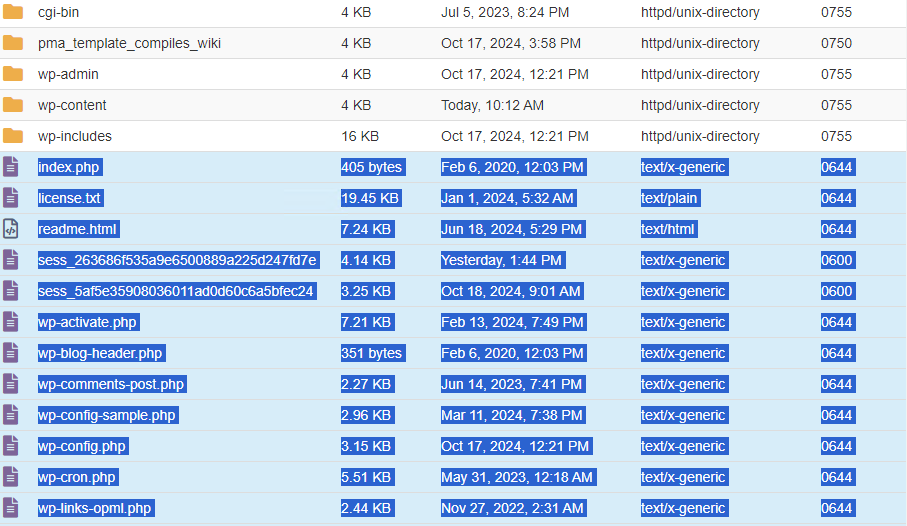This screenshot has height=526, width=907.
Task: Click the Nov 27, 2022, 2:31 AM date
Action: pyautogui.click(x=513, y=508)
